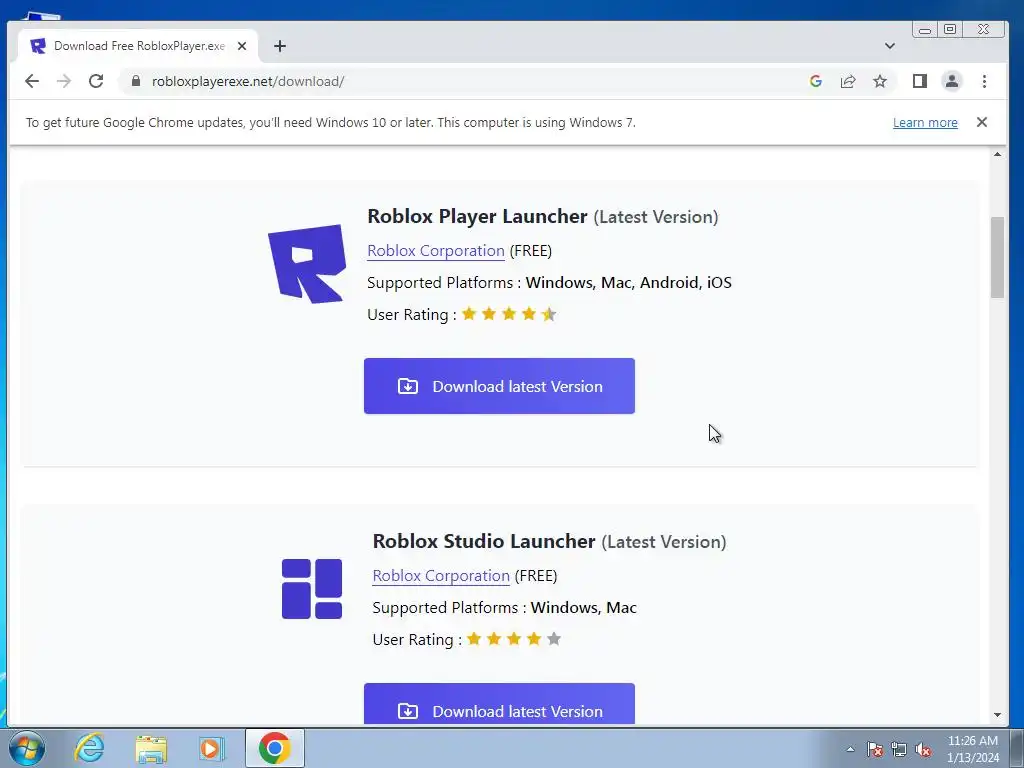Open the Chrome side panel
Image resolution: width=1024 pixels, height=768 pixels.
coord(920,81)
